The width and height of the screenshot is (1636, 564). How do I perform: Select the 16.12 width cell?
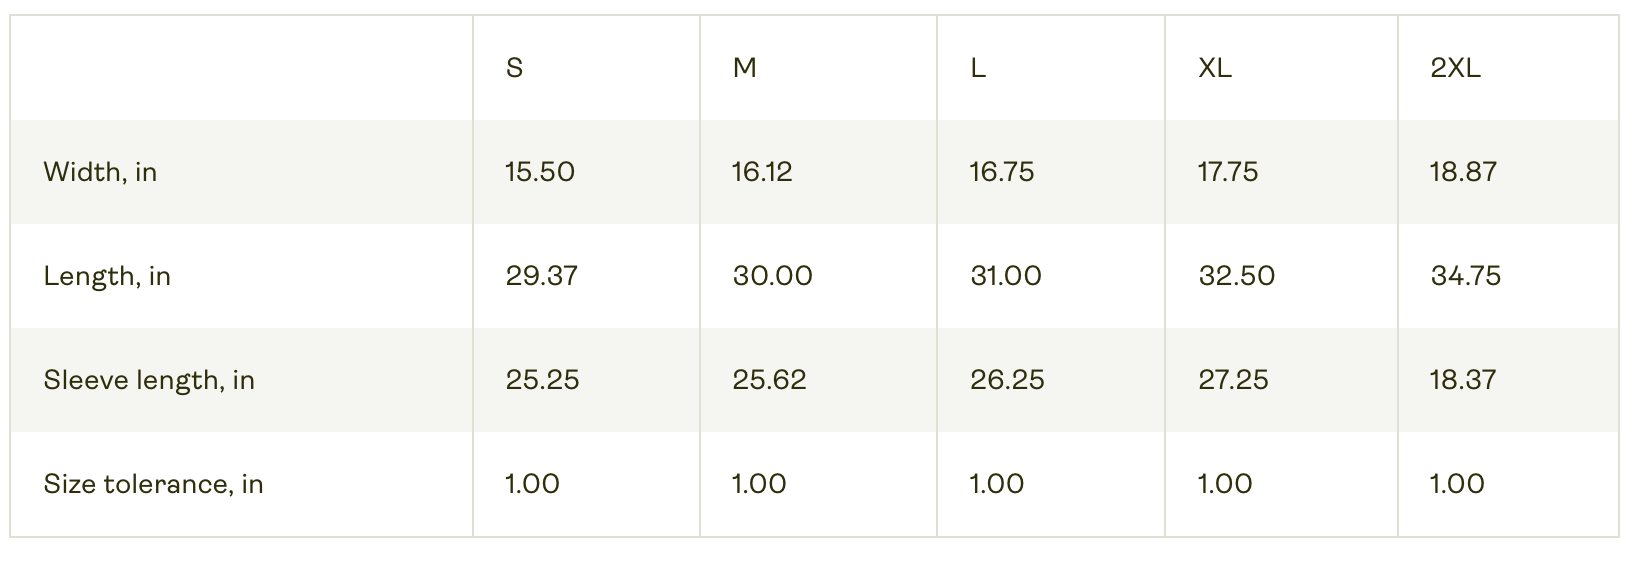pyautogui.click(x=762, y=172)
